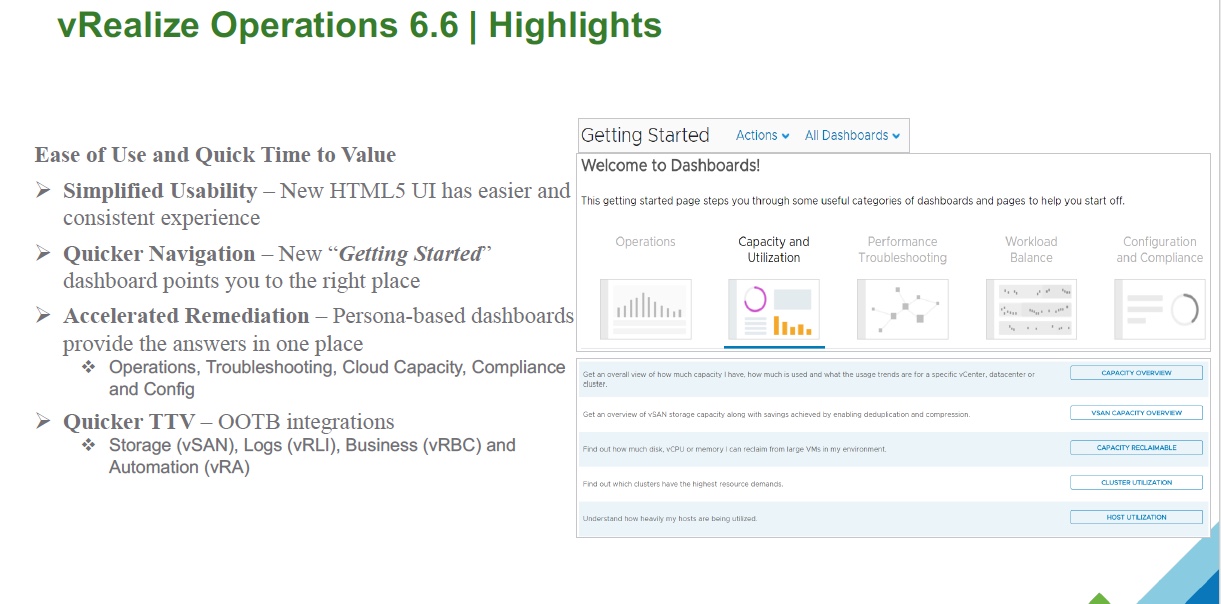Open the Performance Troubleshooting scatter graph icon
This screenshot has width=1221, height=604.
tap(902, 309)
